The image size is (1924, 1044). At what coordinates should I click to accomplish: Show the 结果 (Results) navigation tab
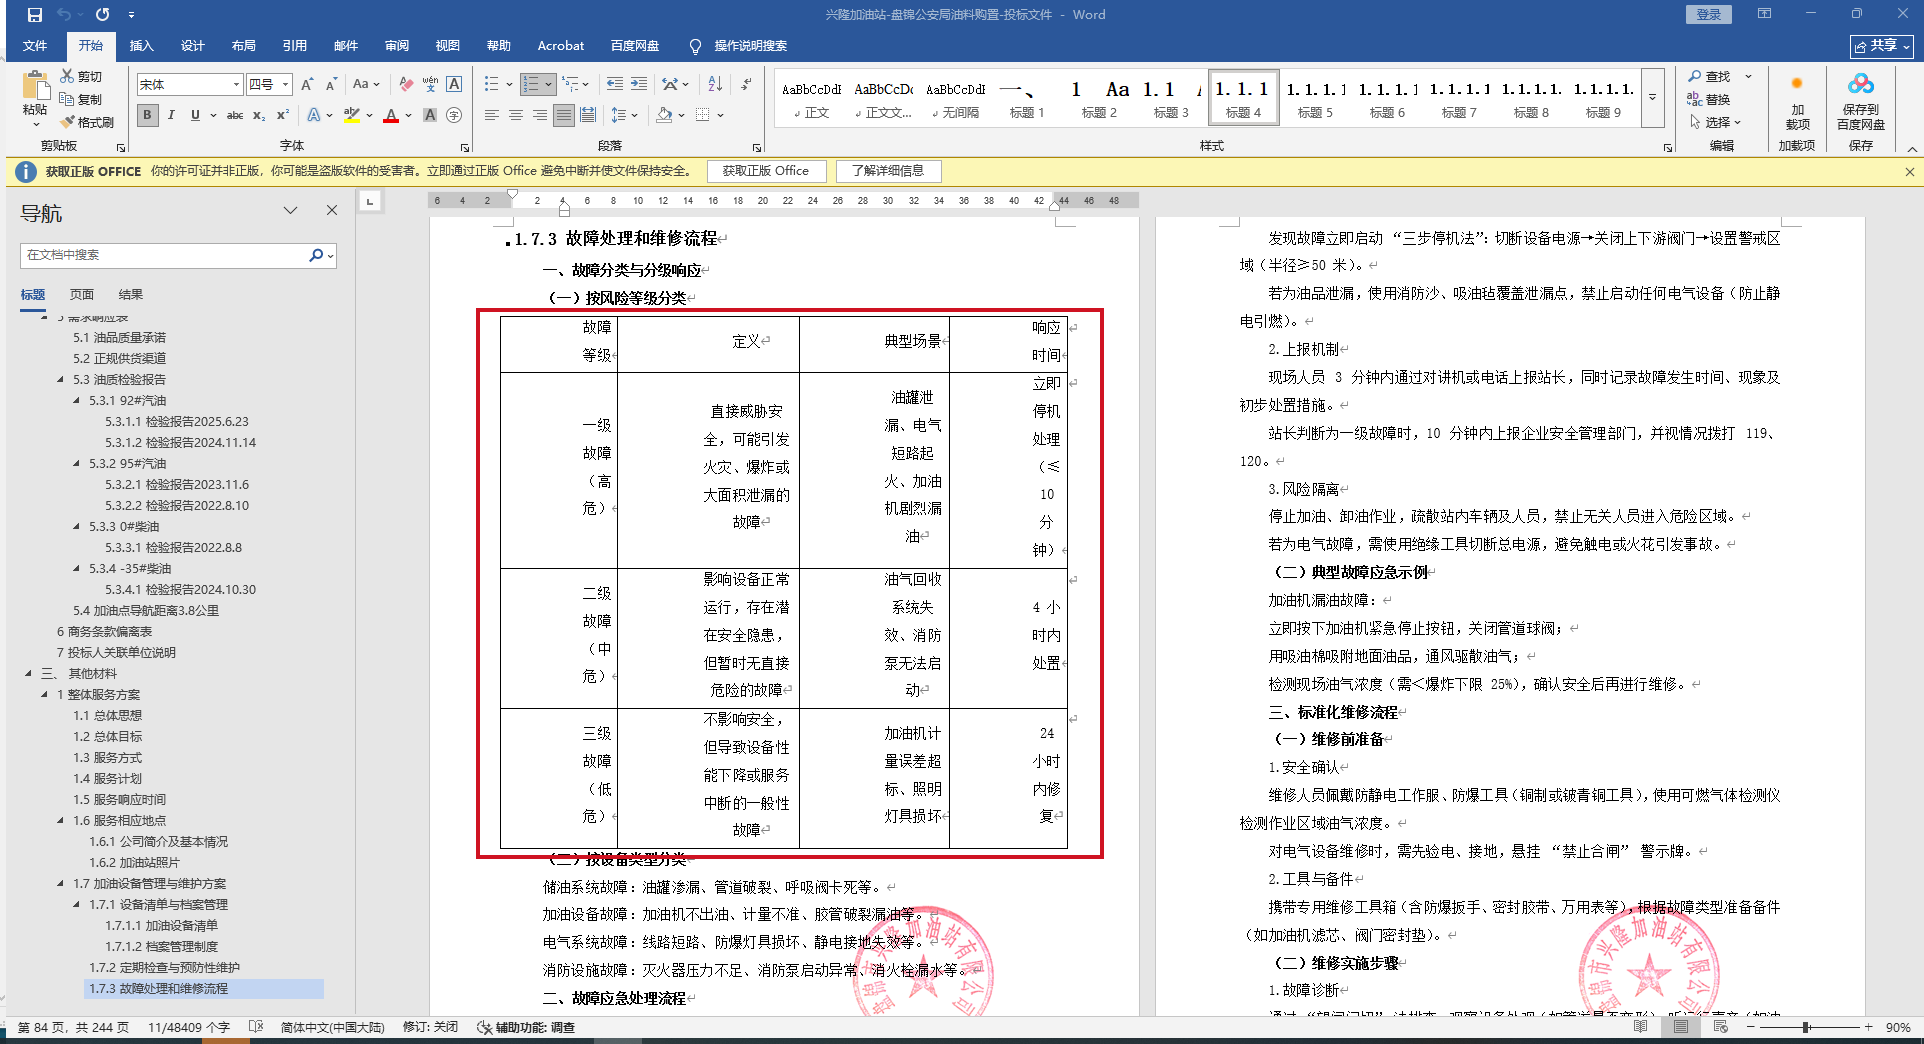[131, 295]
